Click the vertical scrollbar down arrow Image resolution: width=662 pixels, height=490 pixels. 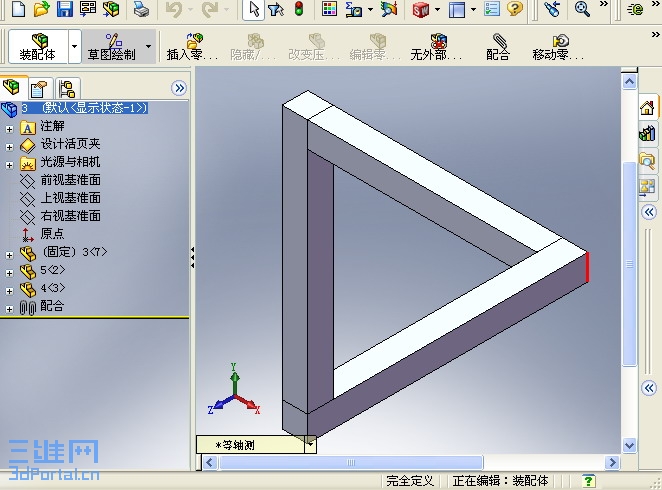[629, 445]
